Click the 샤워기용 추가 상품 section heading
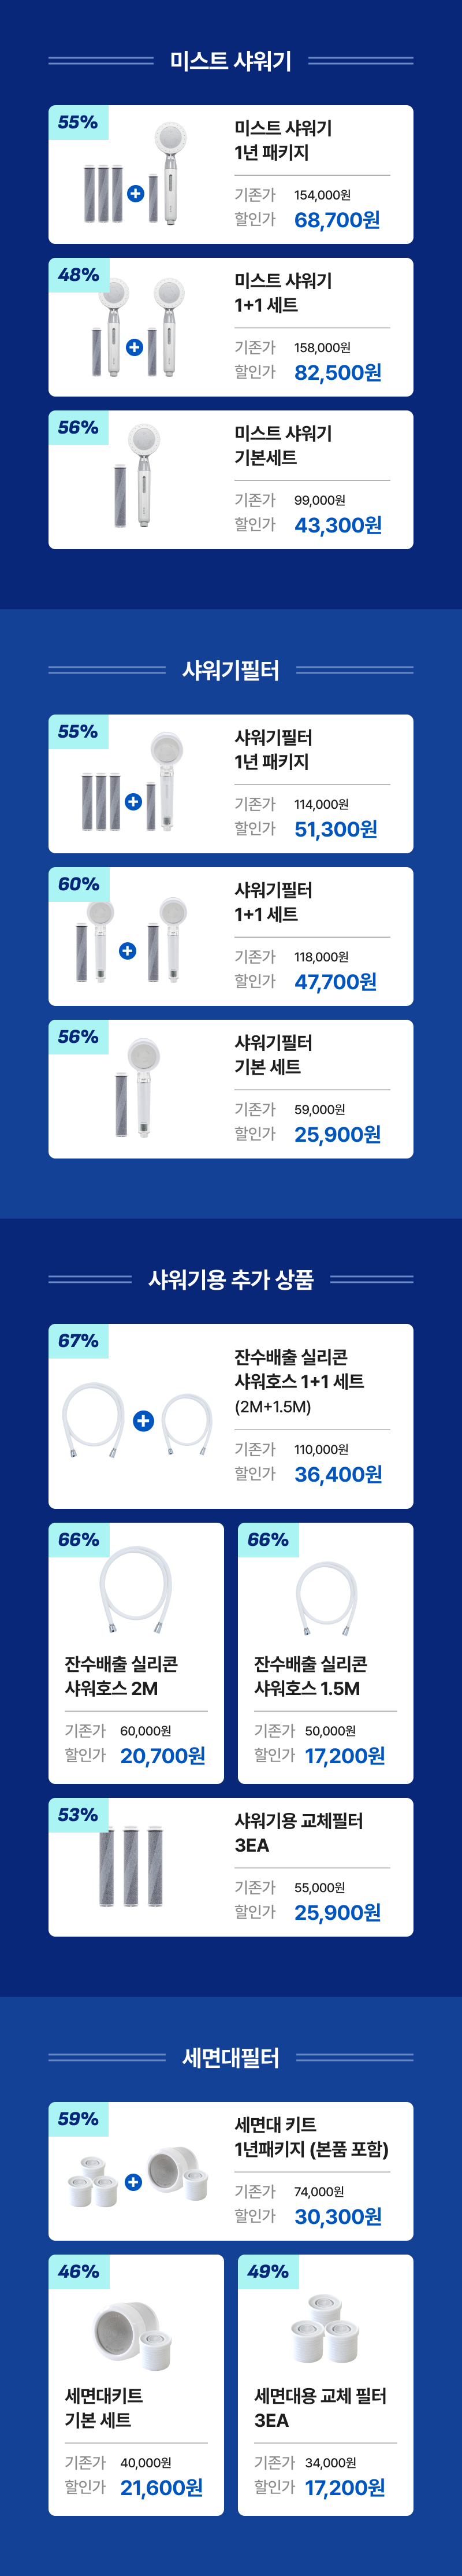This screenshot has width=462, height=2576. (231, 1279)
